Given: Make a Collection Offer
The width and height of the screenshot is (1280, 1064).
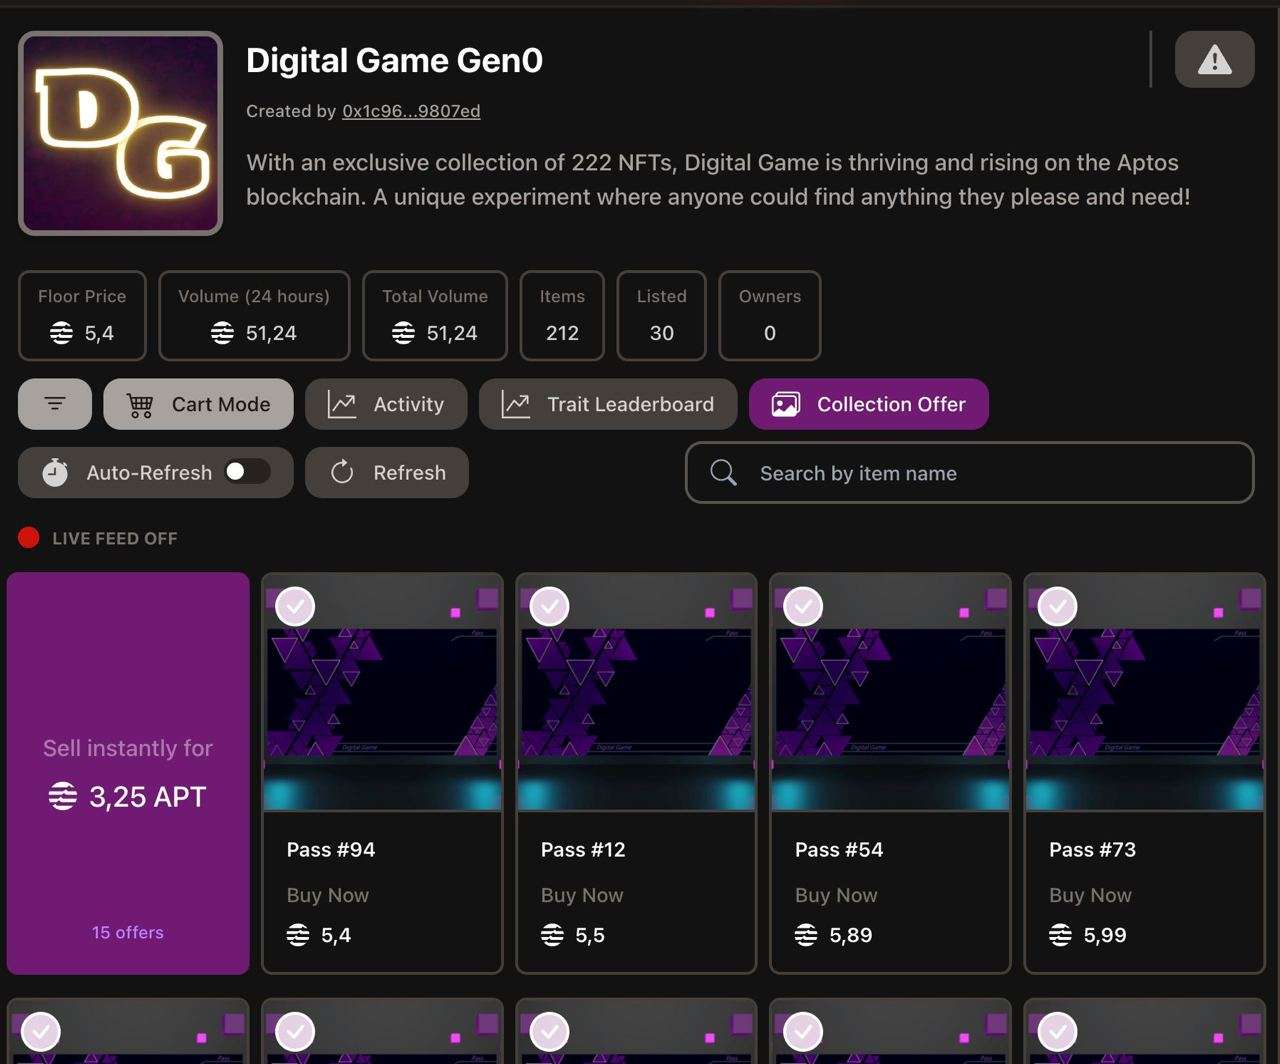Looking at the screenshot, I should tap(869, 404).
